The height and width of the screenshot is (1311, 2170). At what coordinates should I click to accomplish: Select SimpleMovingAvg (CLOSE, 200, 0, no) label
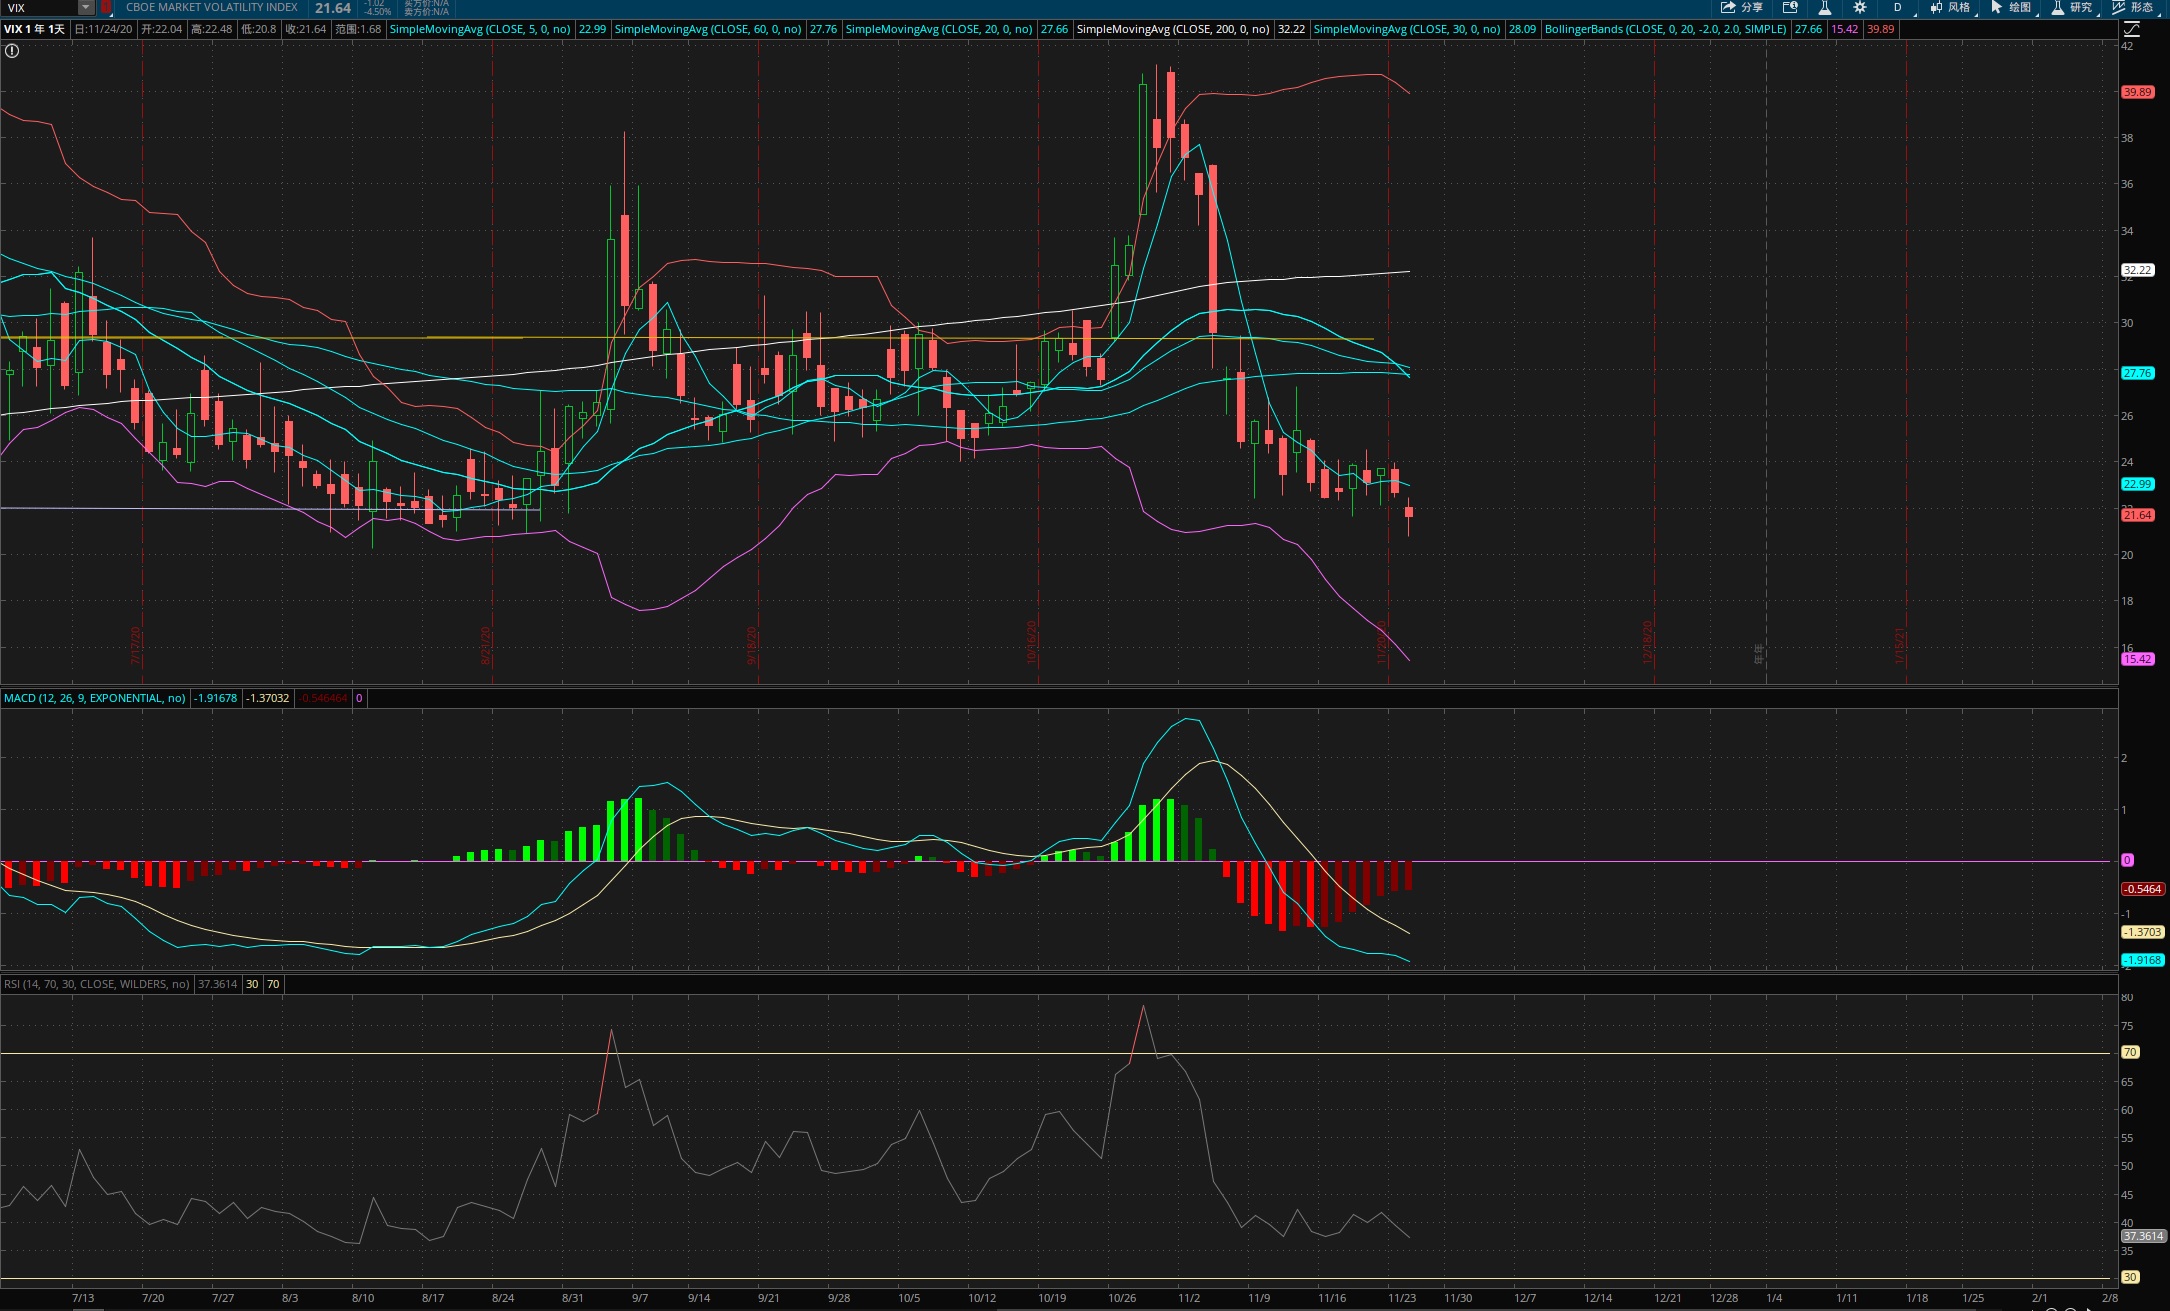(x=1173, y=29)
